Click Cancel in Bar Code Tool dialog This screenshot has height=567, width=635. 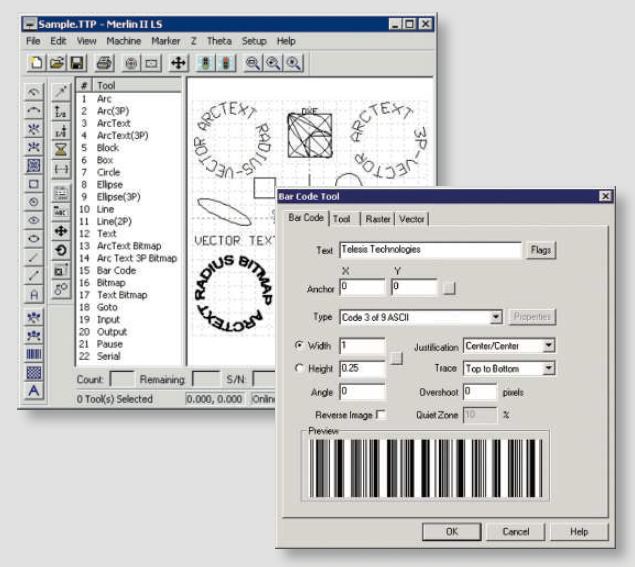click(516, 531)
